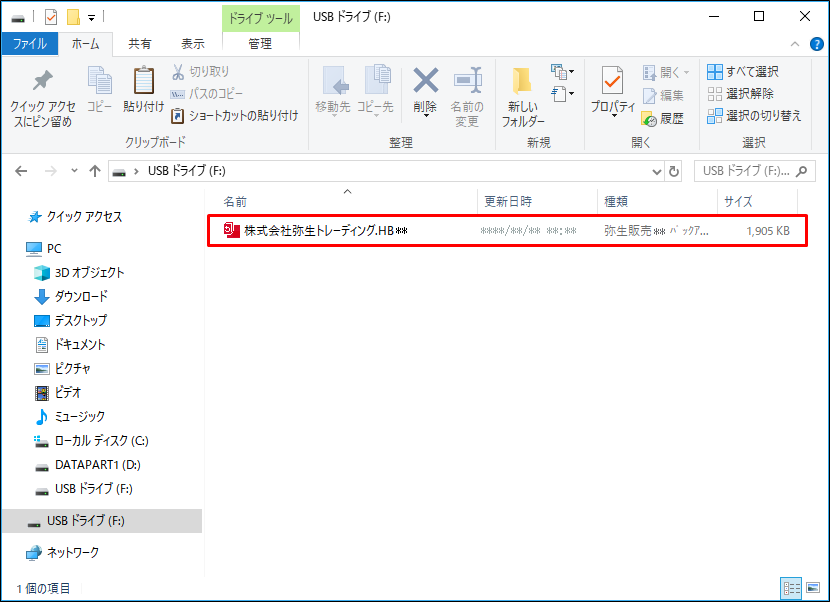Switch to the Home (ホーム) tab
Screen dimensions: 830x602
coord(85,43)
